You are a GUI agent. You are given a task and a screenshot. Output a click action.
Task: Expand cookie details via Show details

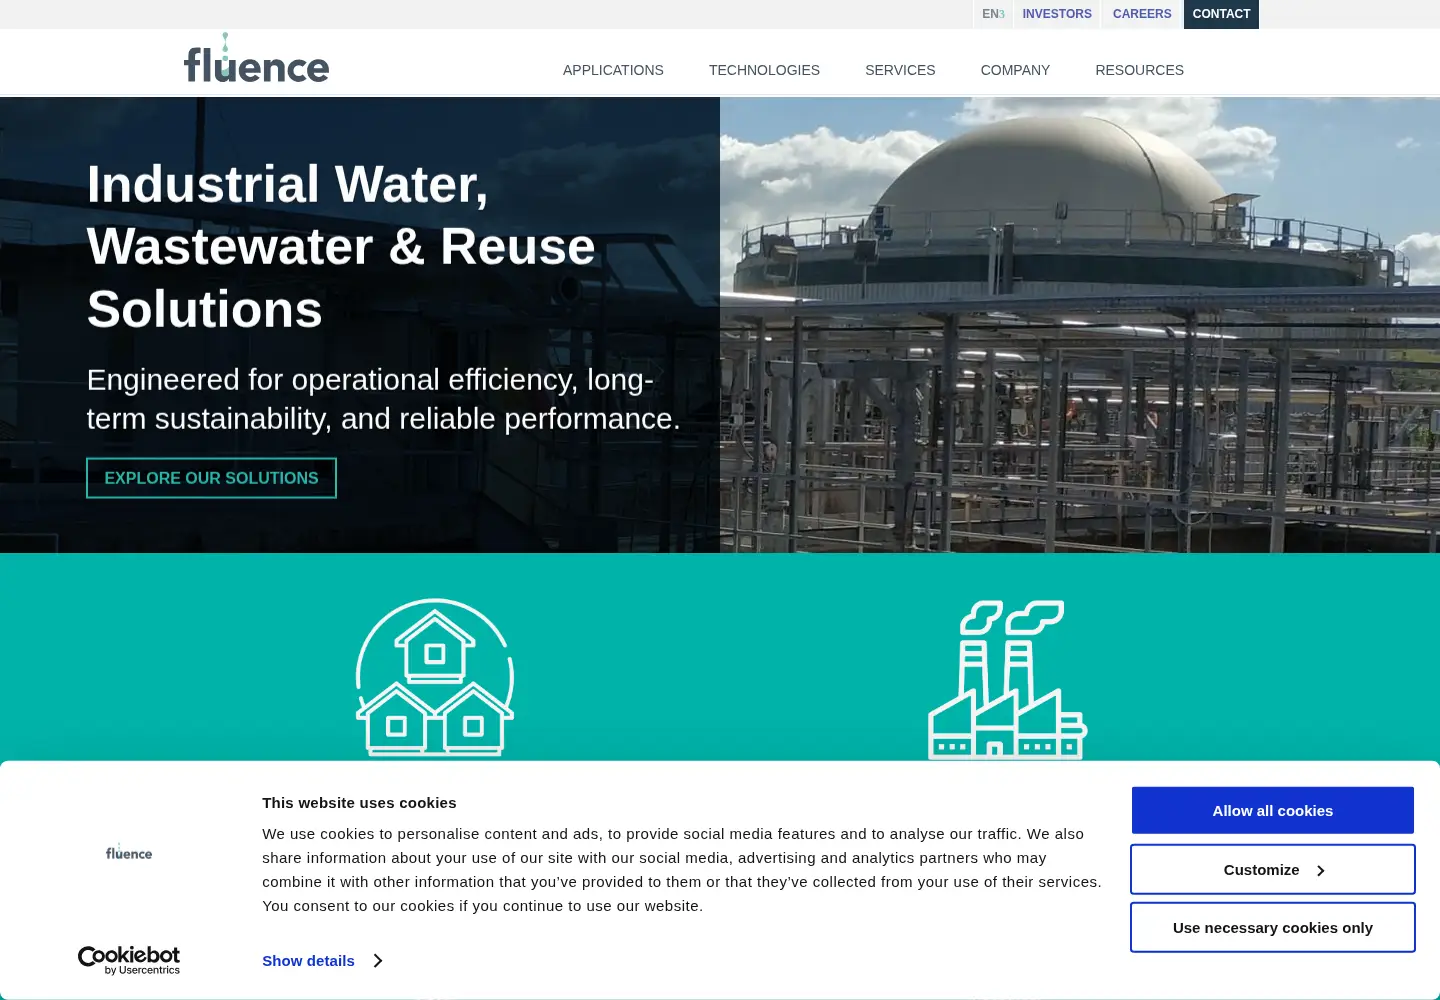[322, 961]
